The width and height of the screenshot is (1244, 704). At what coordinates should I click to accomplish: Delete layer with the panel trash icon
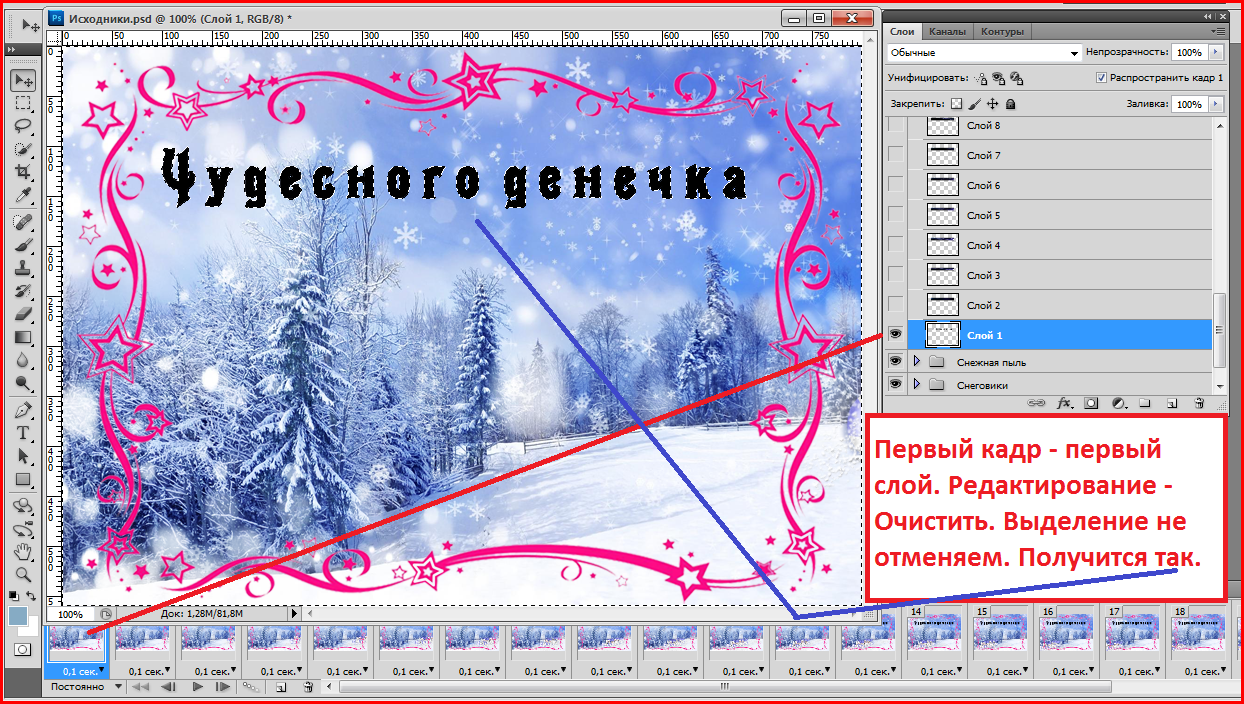(x=1198, y=403)
